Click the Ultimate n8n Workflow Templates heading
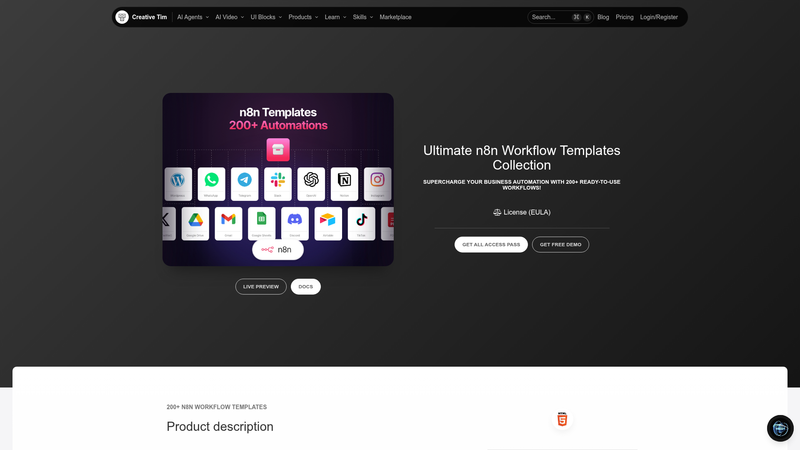Image resolution: width=800 pixels, height=450 pixels. pos(521,158)
